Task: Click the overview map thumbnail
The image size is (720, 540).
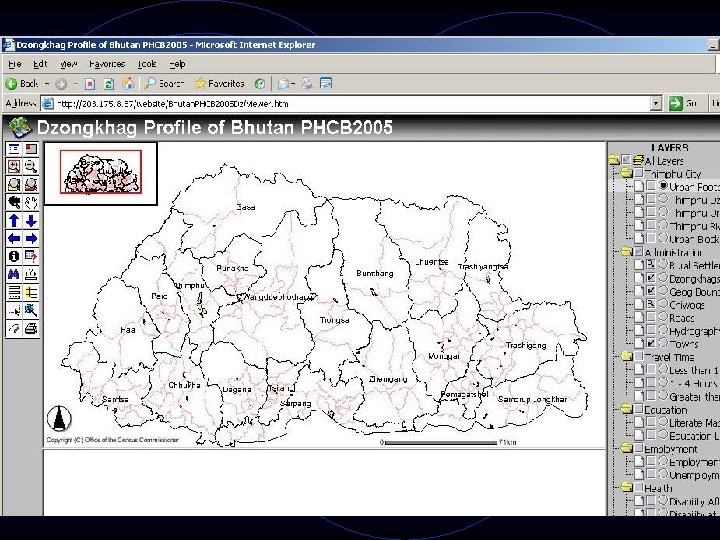Action: point(101,172)
